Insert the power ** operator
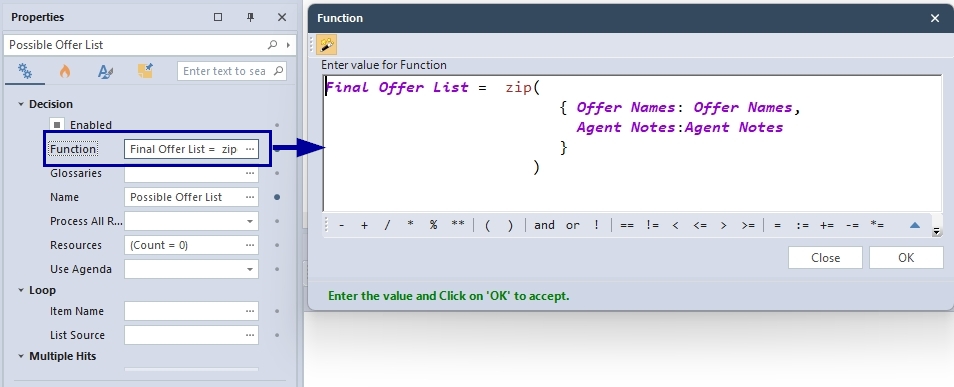Image resolution: width=954 pixels, height=387 pixels. (x=458, y=225)
